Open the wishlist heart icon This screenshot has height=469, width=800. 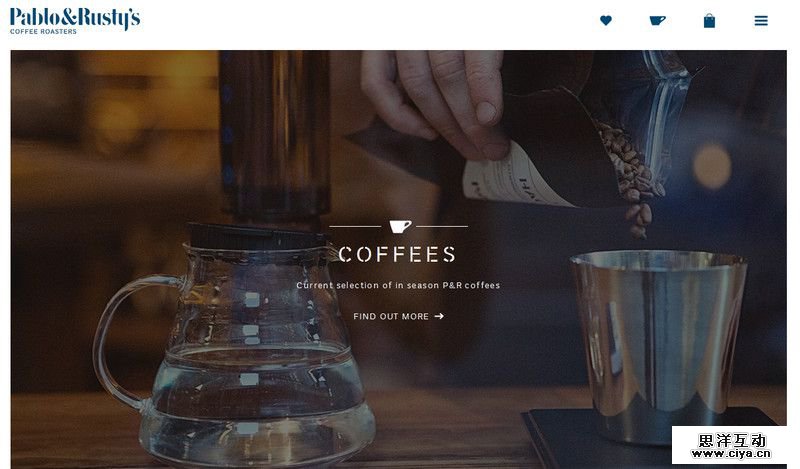[606, 20]
